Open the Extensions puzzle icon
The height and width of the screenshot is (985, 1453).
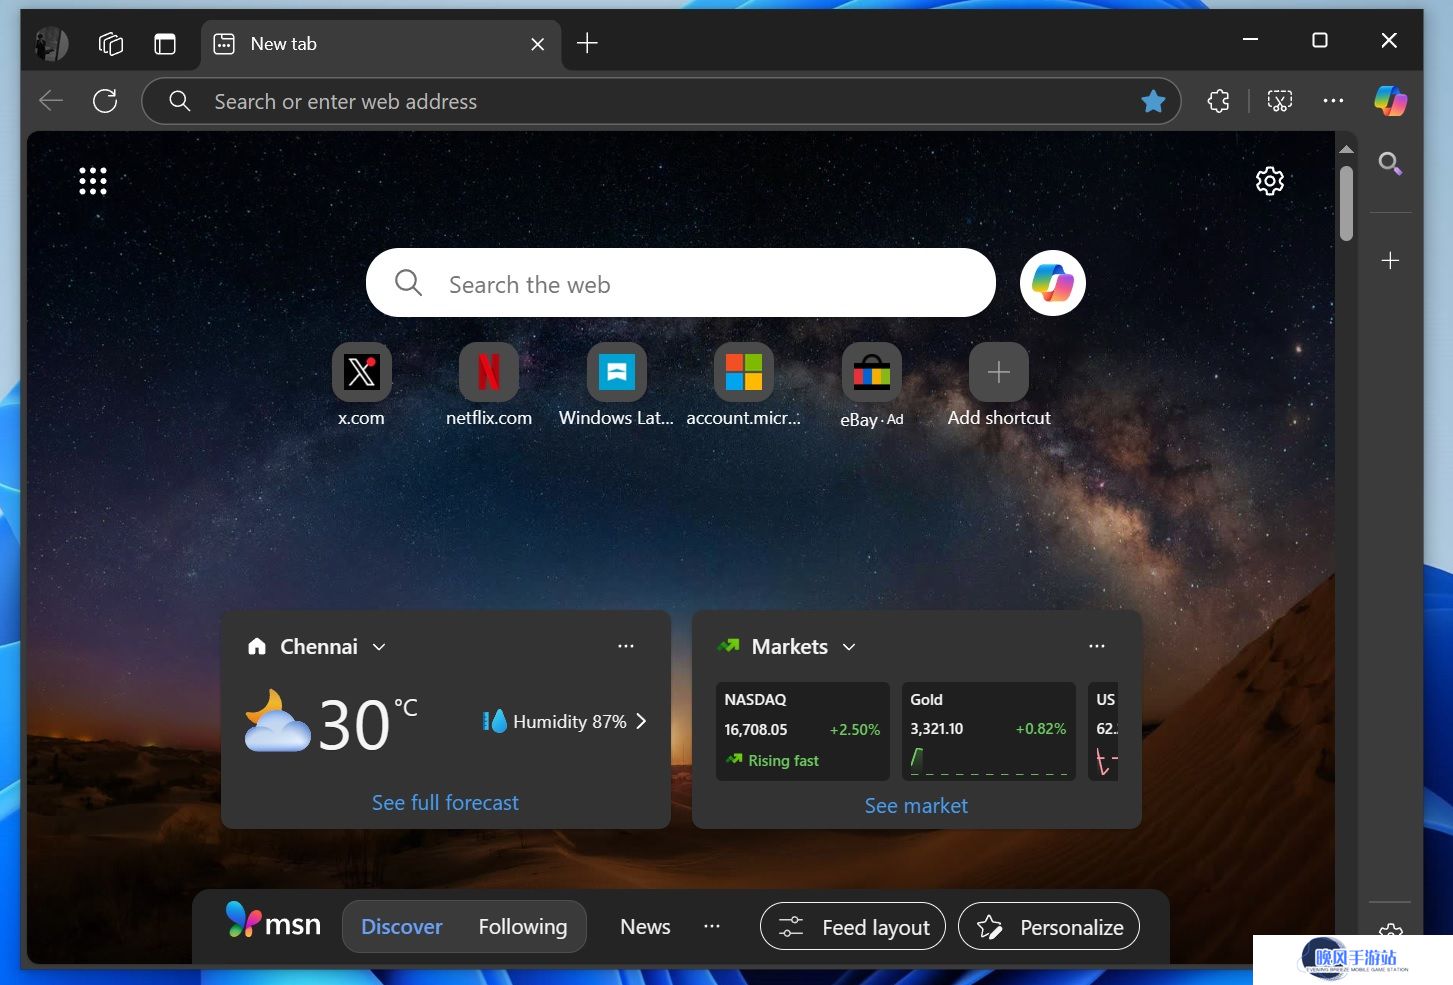(x=1218, y=100)
